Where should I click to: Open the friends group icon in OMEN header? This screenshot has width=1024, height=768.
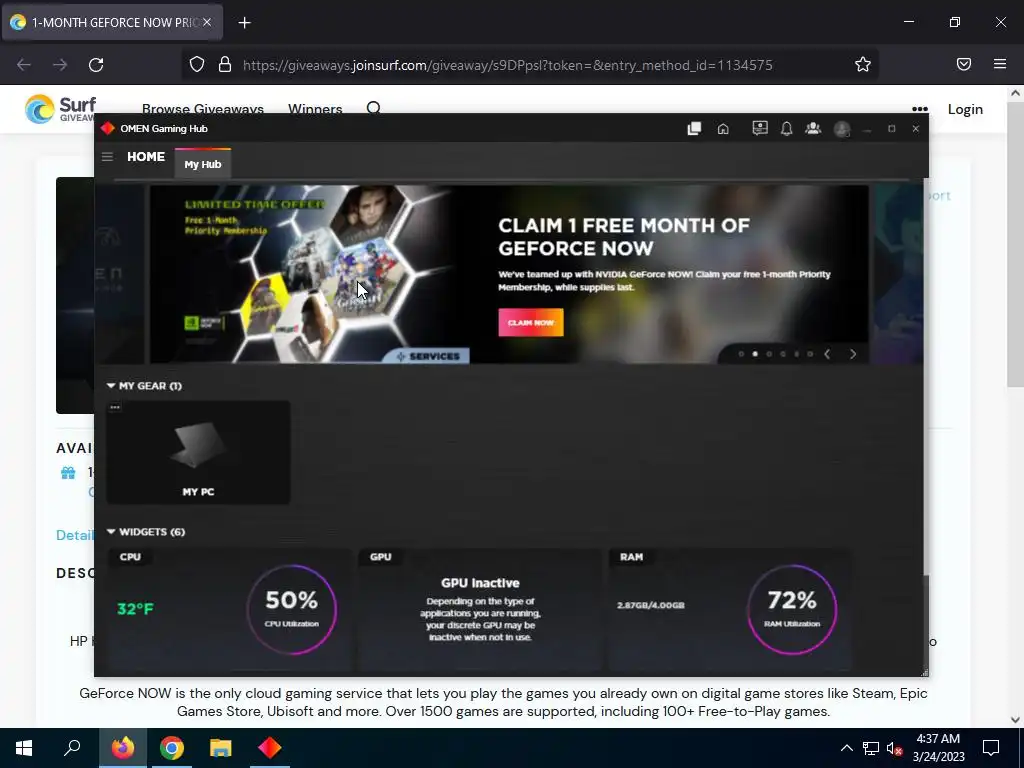tap(813, 128)
